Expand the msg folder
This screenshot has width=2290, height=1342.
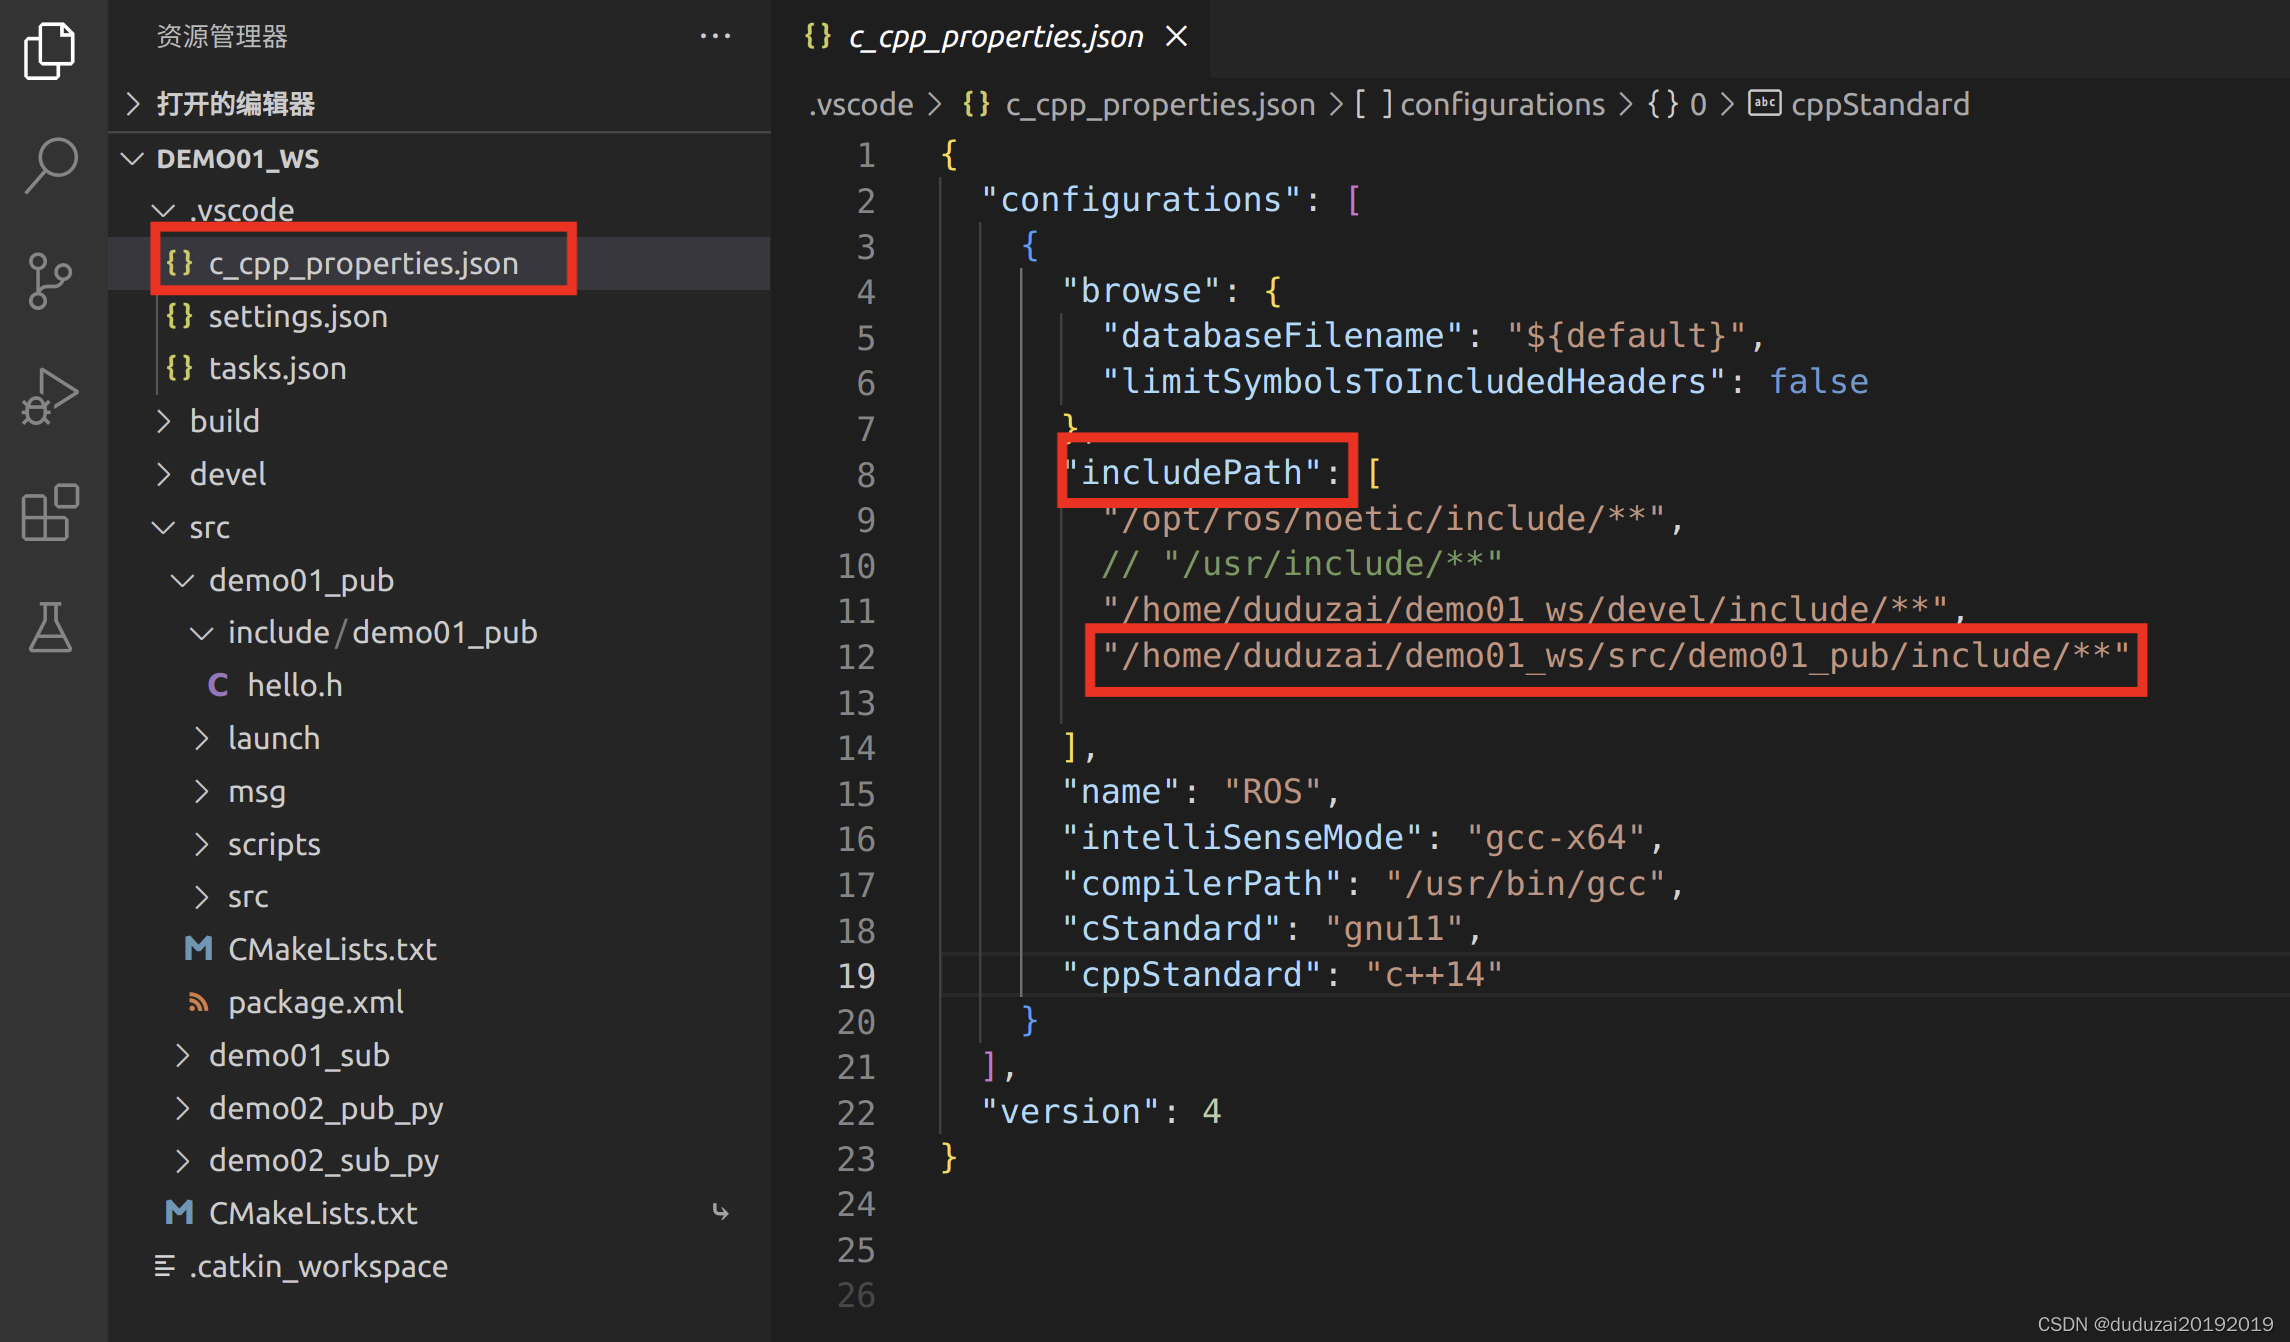pyautogui.click(x=439, y=791)
